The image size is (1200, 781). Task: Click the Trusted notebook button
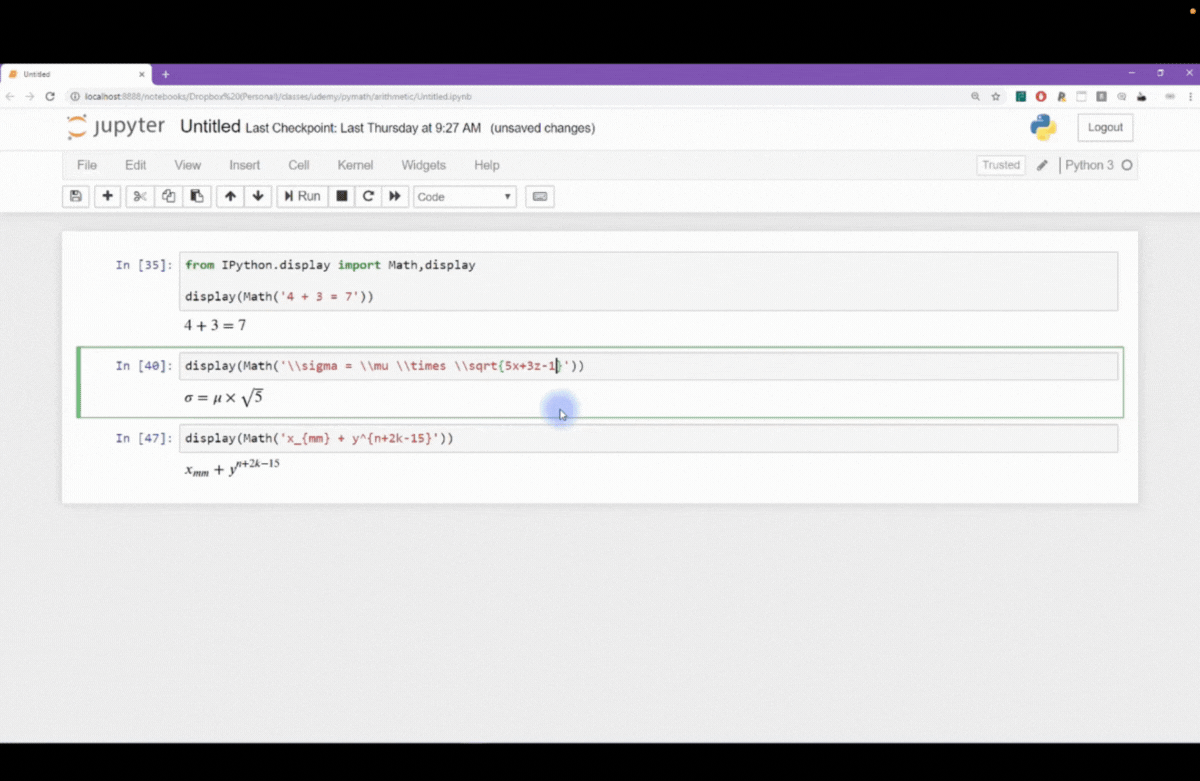coord(1001,165)
